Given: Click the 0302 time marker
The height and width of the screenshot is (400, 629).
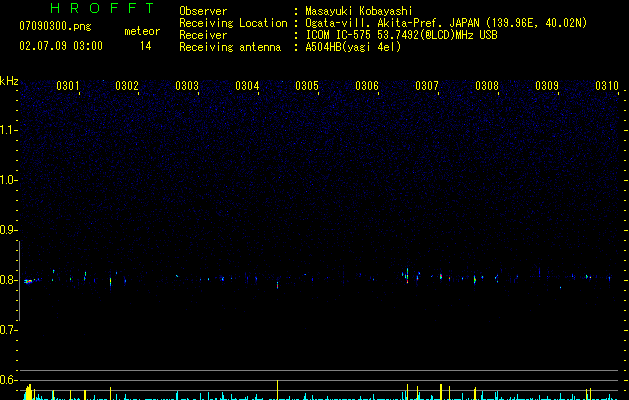Looking at the screenshot, I should 127,86.
